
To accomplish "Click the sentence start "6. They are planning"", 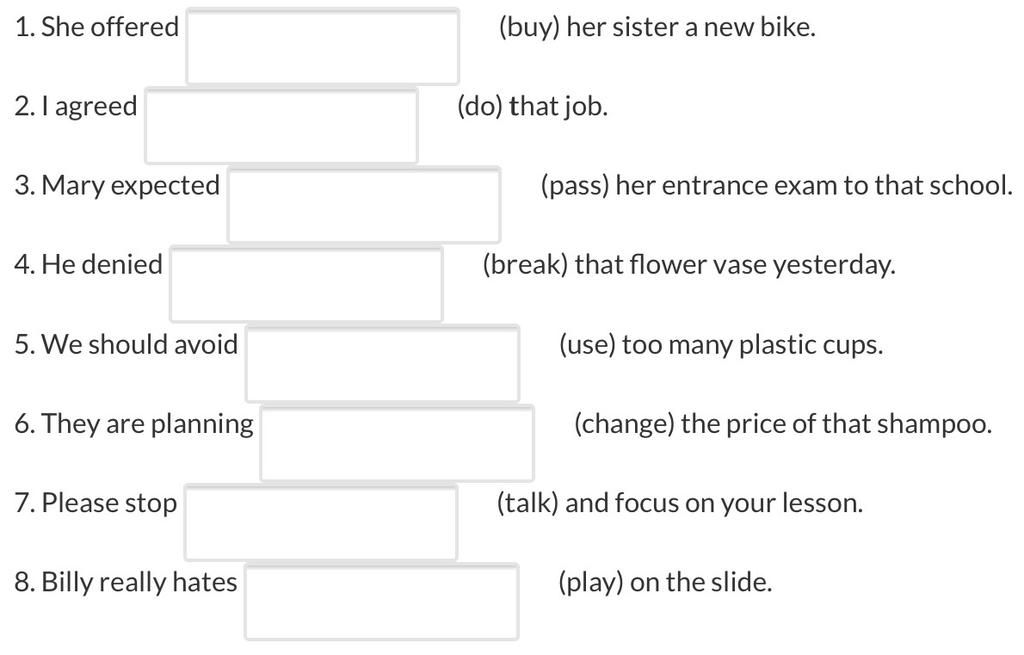I will pos(134,424).
